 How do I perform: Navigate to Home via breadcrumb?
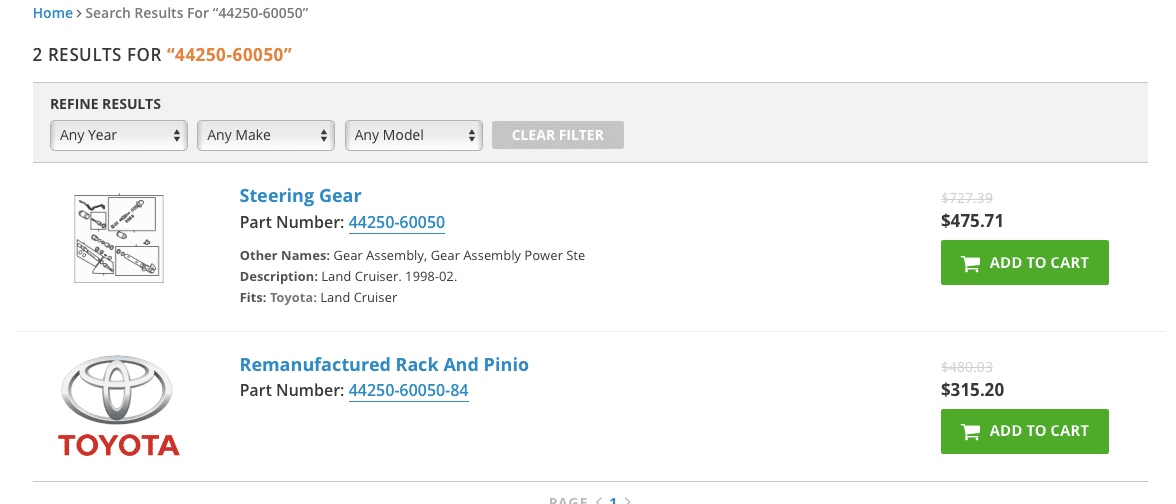click(52, 14)
